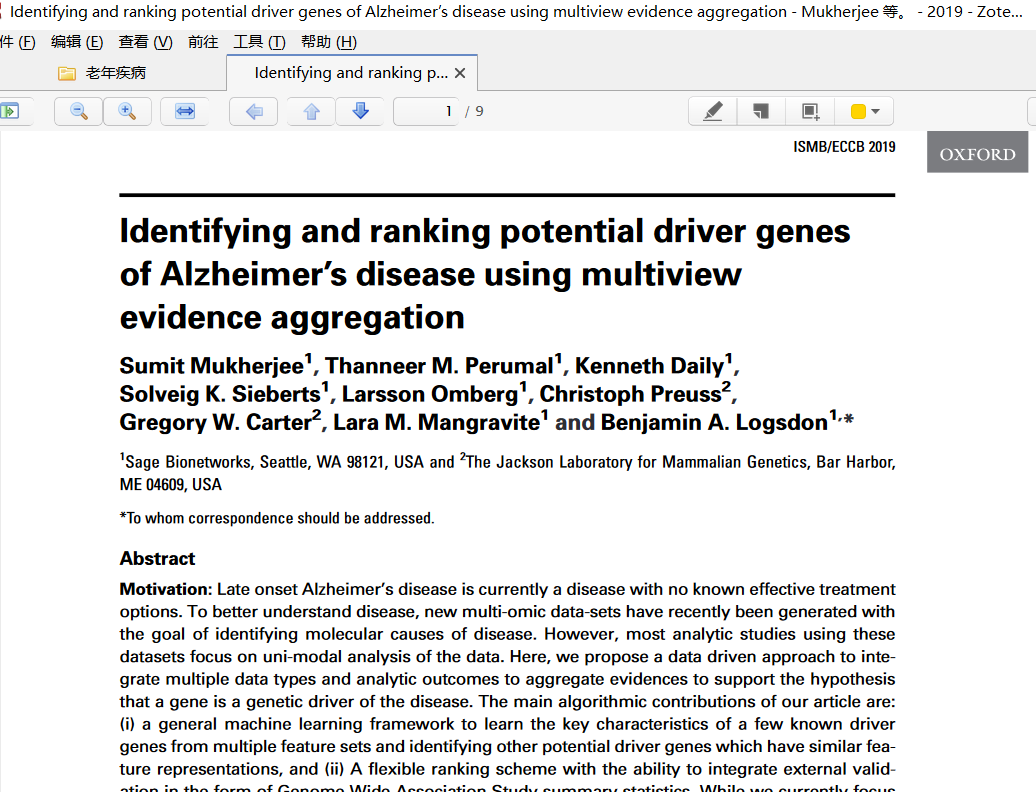This screenshot has height=792, width=1036.
Task: Click author name 'Lara M. Mangravite'
Action: (x=436, y=421)
